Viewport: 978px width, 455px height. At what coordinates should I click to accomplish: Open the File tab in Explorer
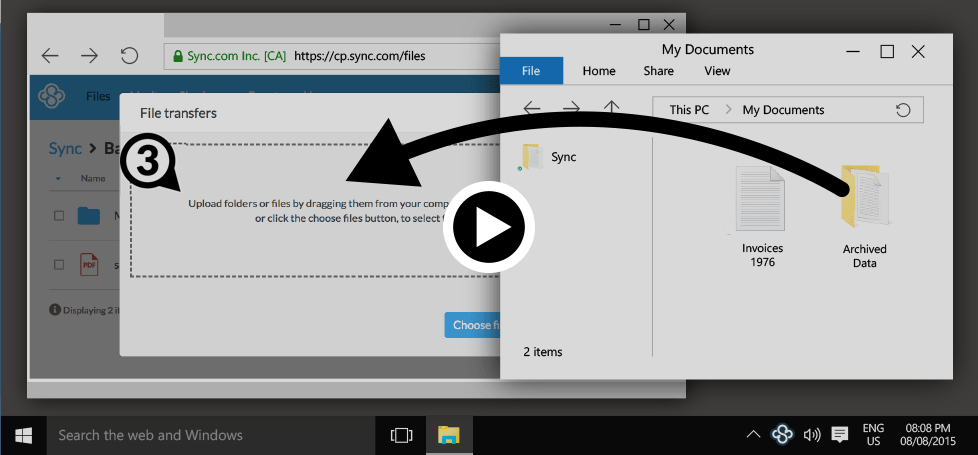530,71
